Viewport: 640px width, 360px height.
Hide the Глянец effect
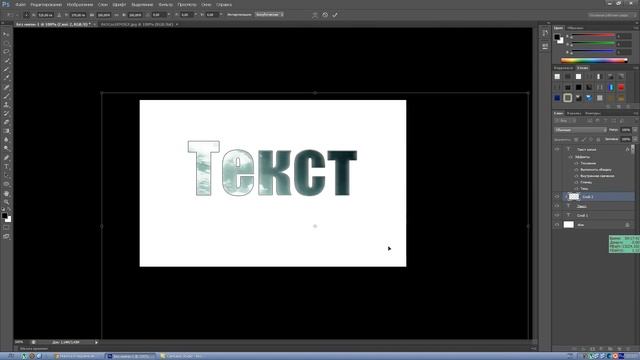pos(576,182)
